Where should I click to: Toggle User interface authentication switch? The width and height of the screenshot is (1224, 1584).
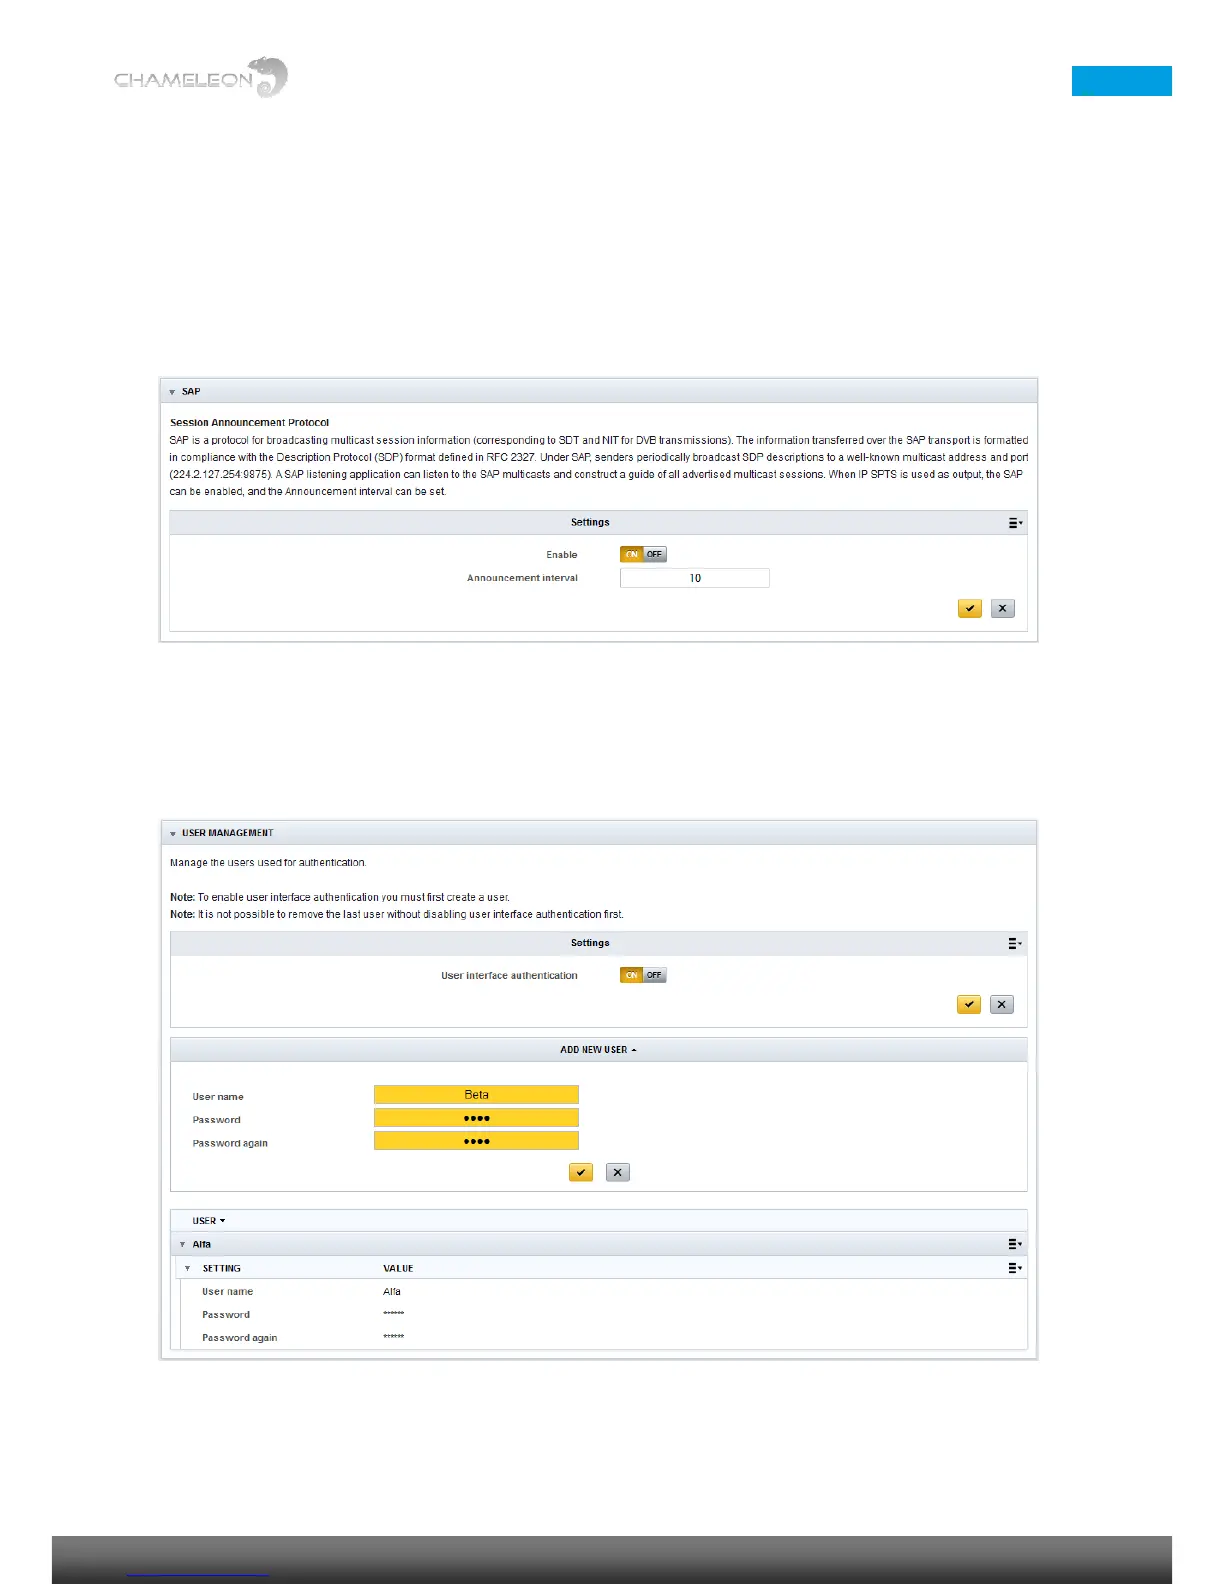[643, 975]
